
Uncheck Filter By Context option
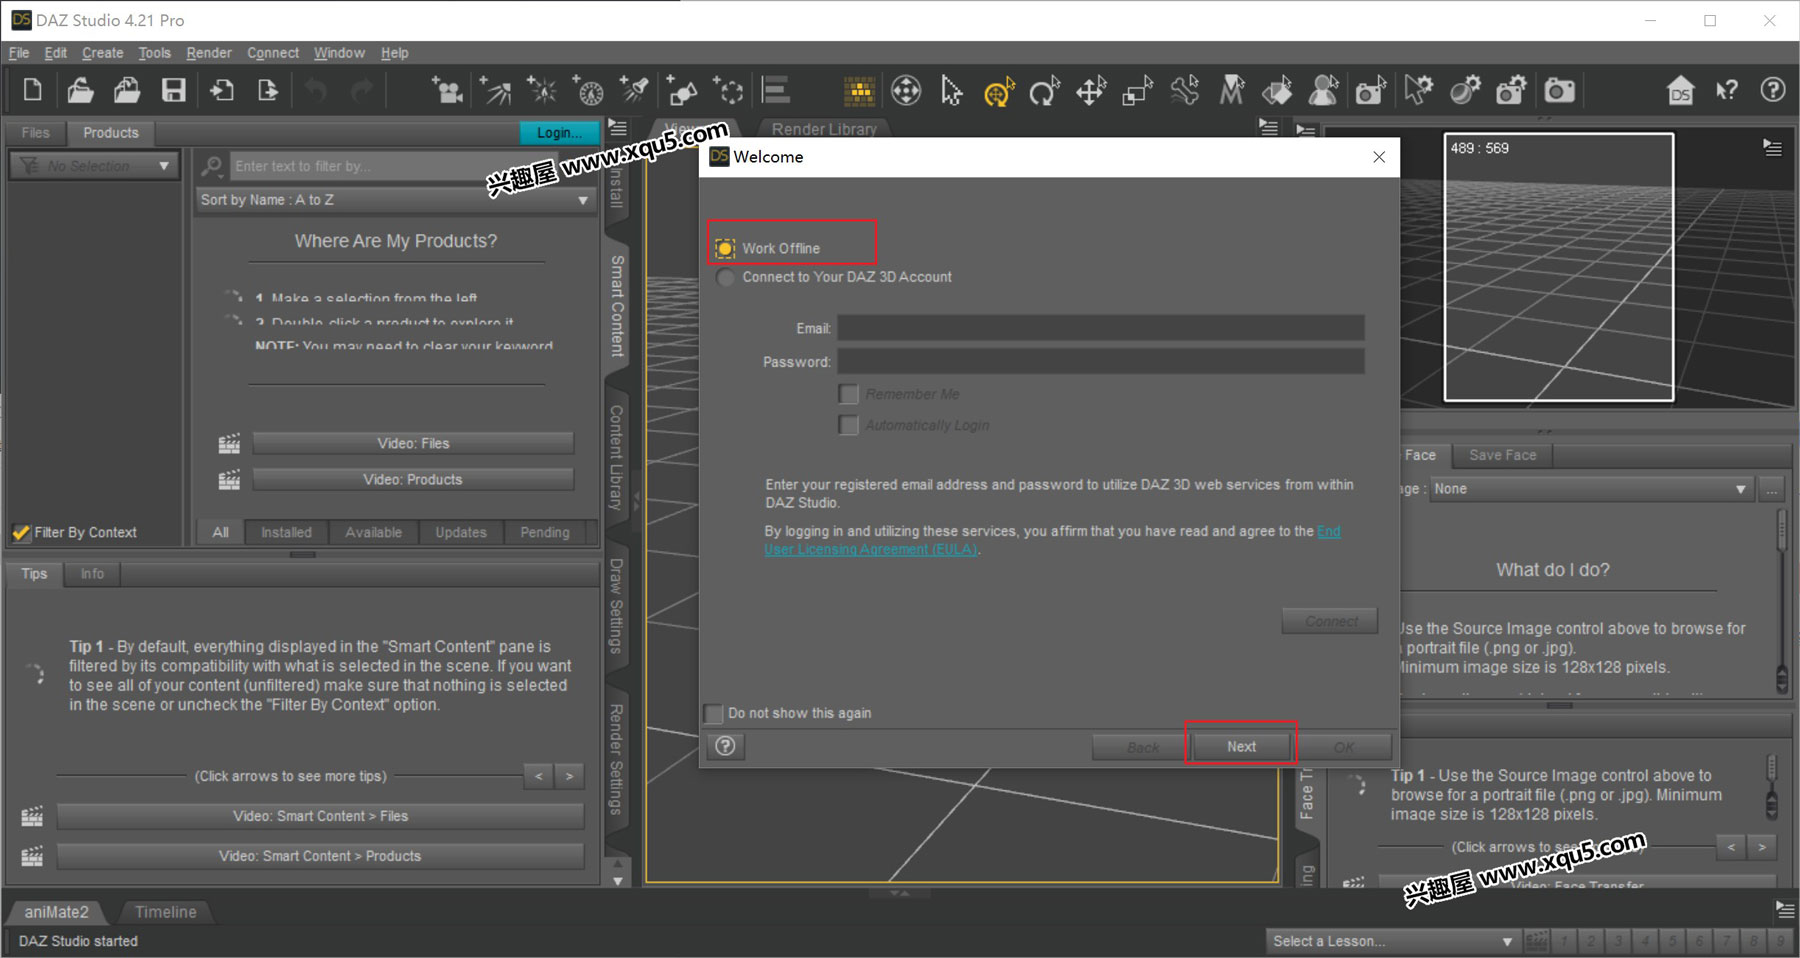click(x=21, y=533)
